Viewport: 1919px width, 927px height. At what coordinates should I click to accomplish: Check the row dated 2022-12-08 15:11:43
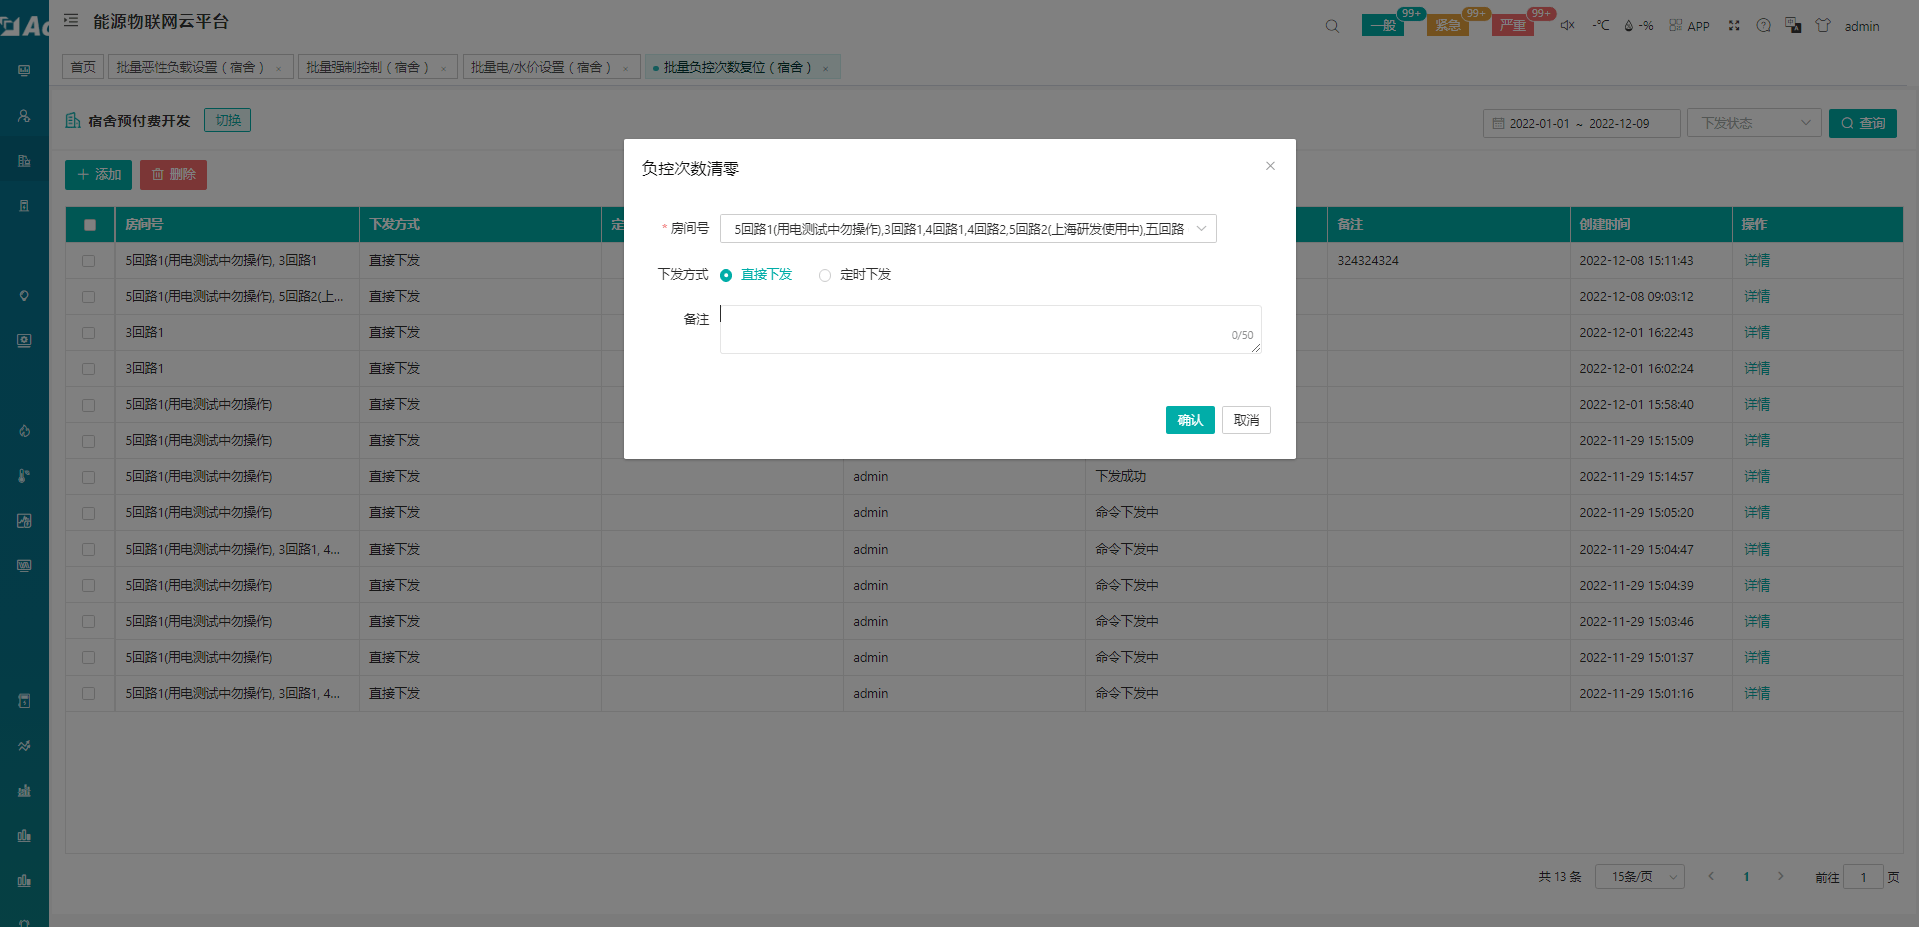pos(89,261)
